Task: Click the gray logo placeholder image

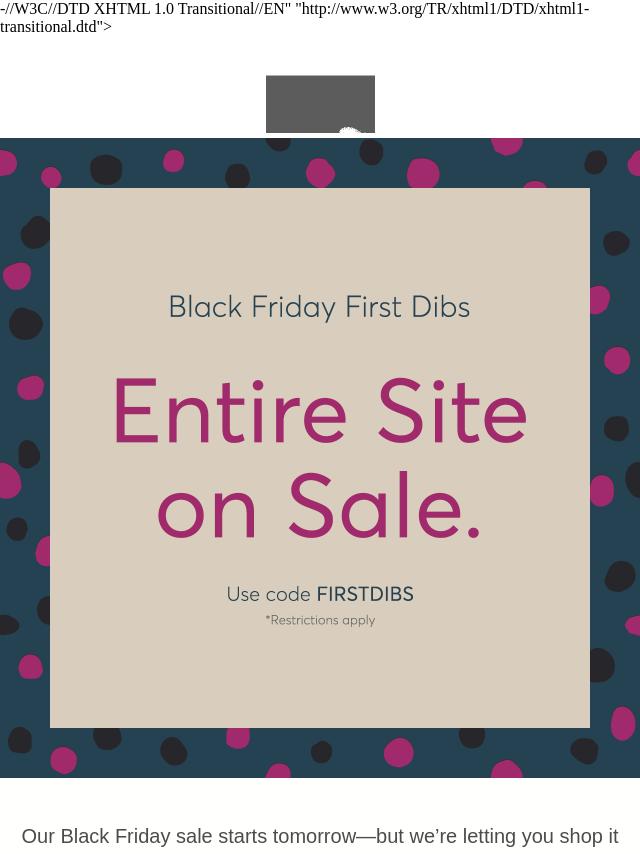Action: (320, 103)
